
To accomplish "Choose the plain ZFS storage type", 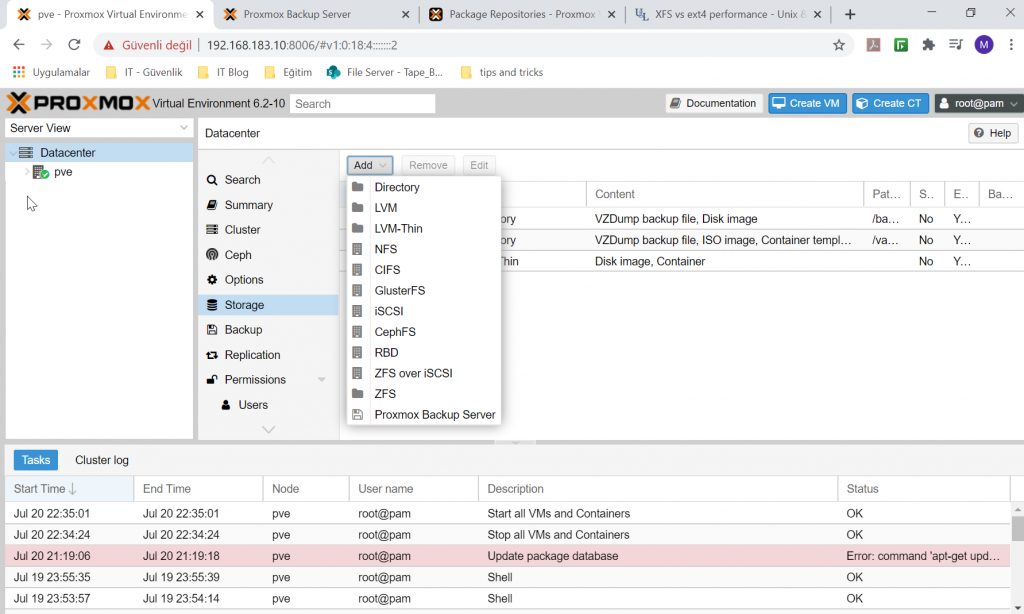I will pos(424,394).
